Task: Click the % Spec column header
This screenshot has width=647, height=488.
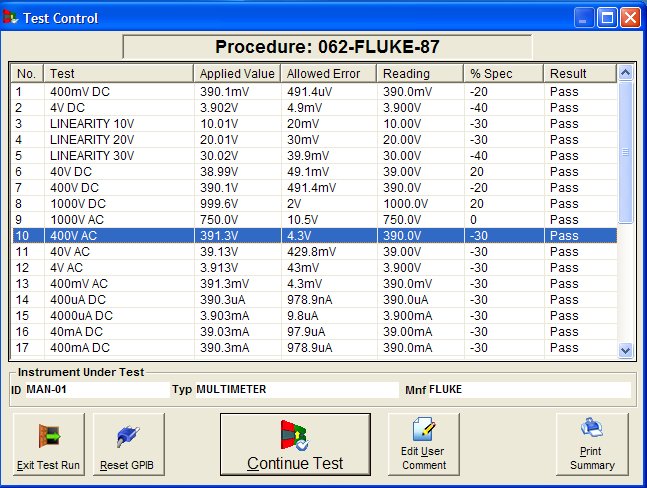Action: [x=503, y=73]
